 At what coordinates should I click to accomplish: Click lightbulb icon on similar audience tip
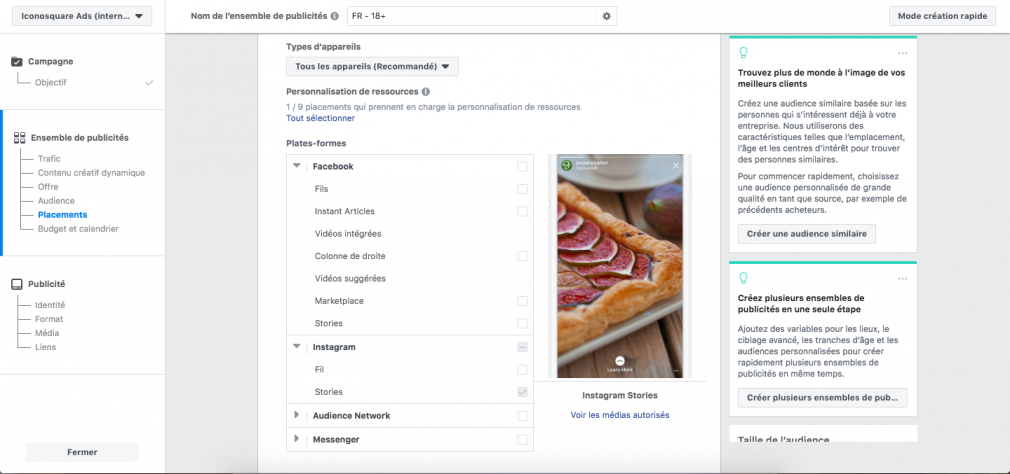point(743,53)
